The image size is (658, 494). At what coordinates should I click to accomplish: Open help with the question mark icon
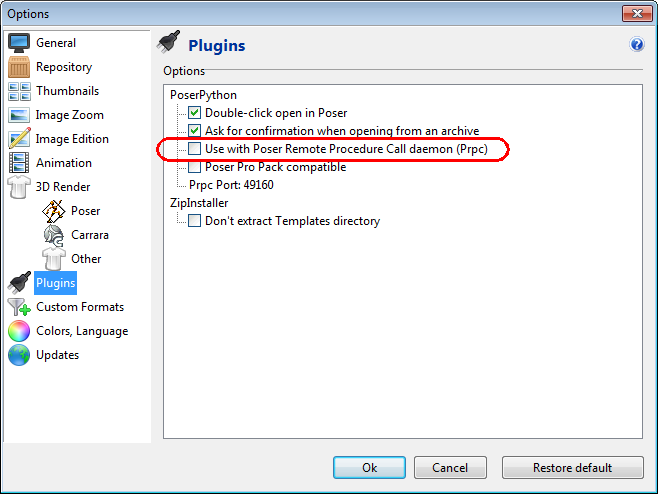637,44
